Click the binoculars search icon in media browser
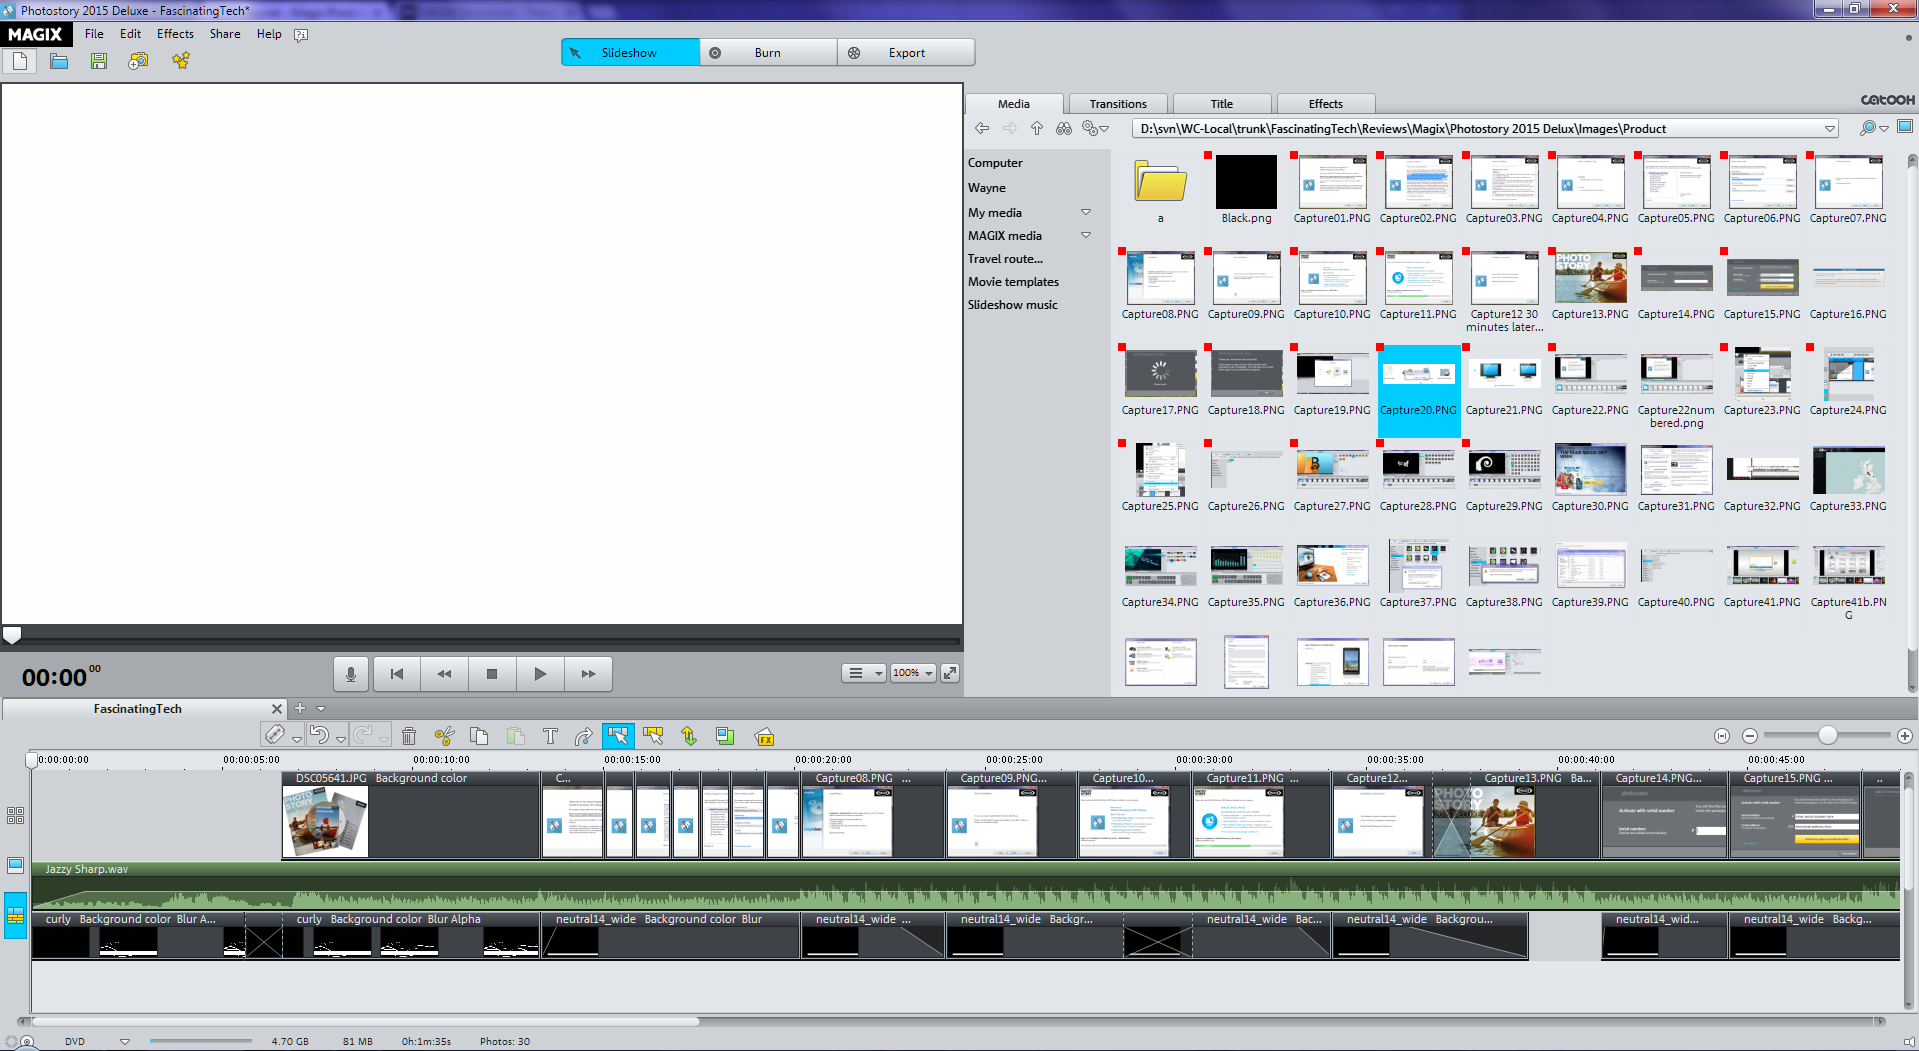The width and height of the screenshot is (1919, 1051). coord(1064,128)
